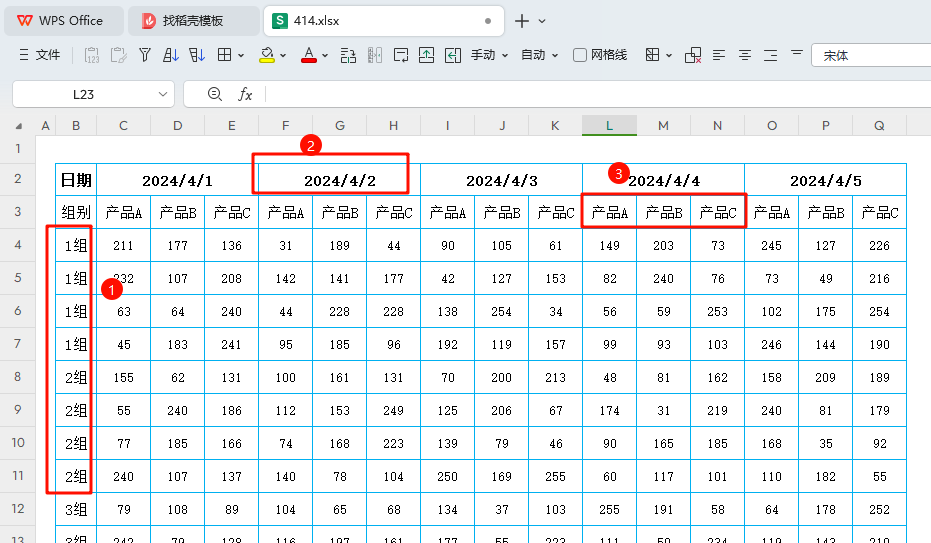This screenshot has width=931, height=543.
Task: Apply red font color A icon
Action: pos(309,55)
